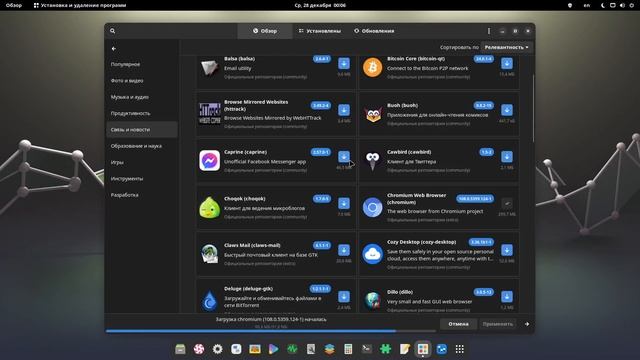The image size is (640, 360).
Task: Download Browse Mirrored Websites (httrack)
Action: (x=344, y=110)
